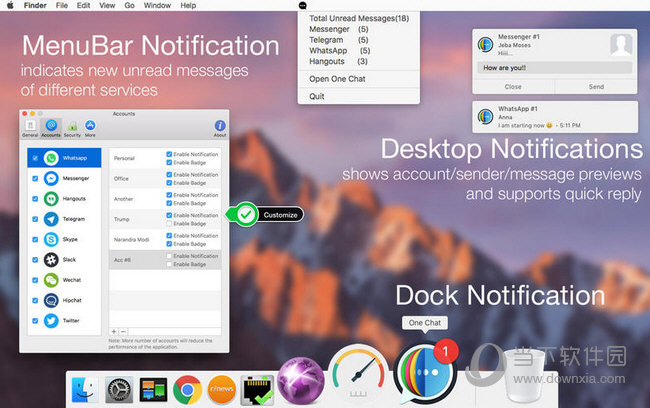Select Quit from the menu
Image resolution: width=650 pixels, height=408 pixels.
(x=317, y=96)
